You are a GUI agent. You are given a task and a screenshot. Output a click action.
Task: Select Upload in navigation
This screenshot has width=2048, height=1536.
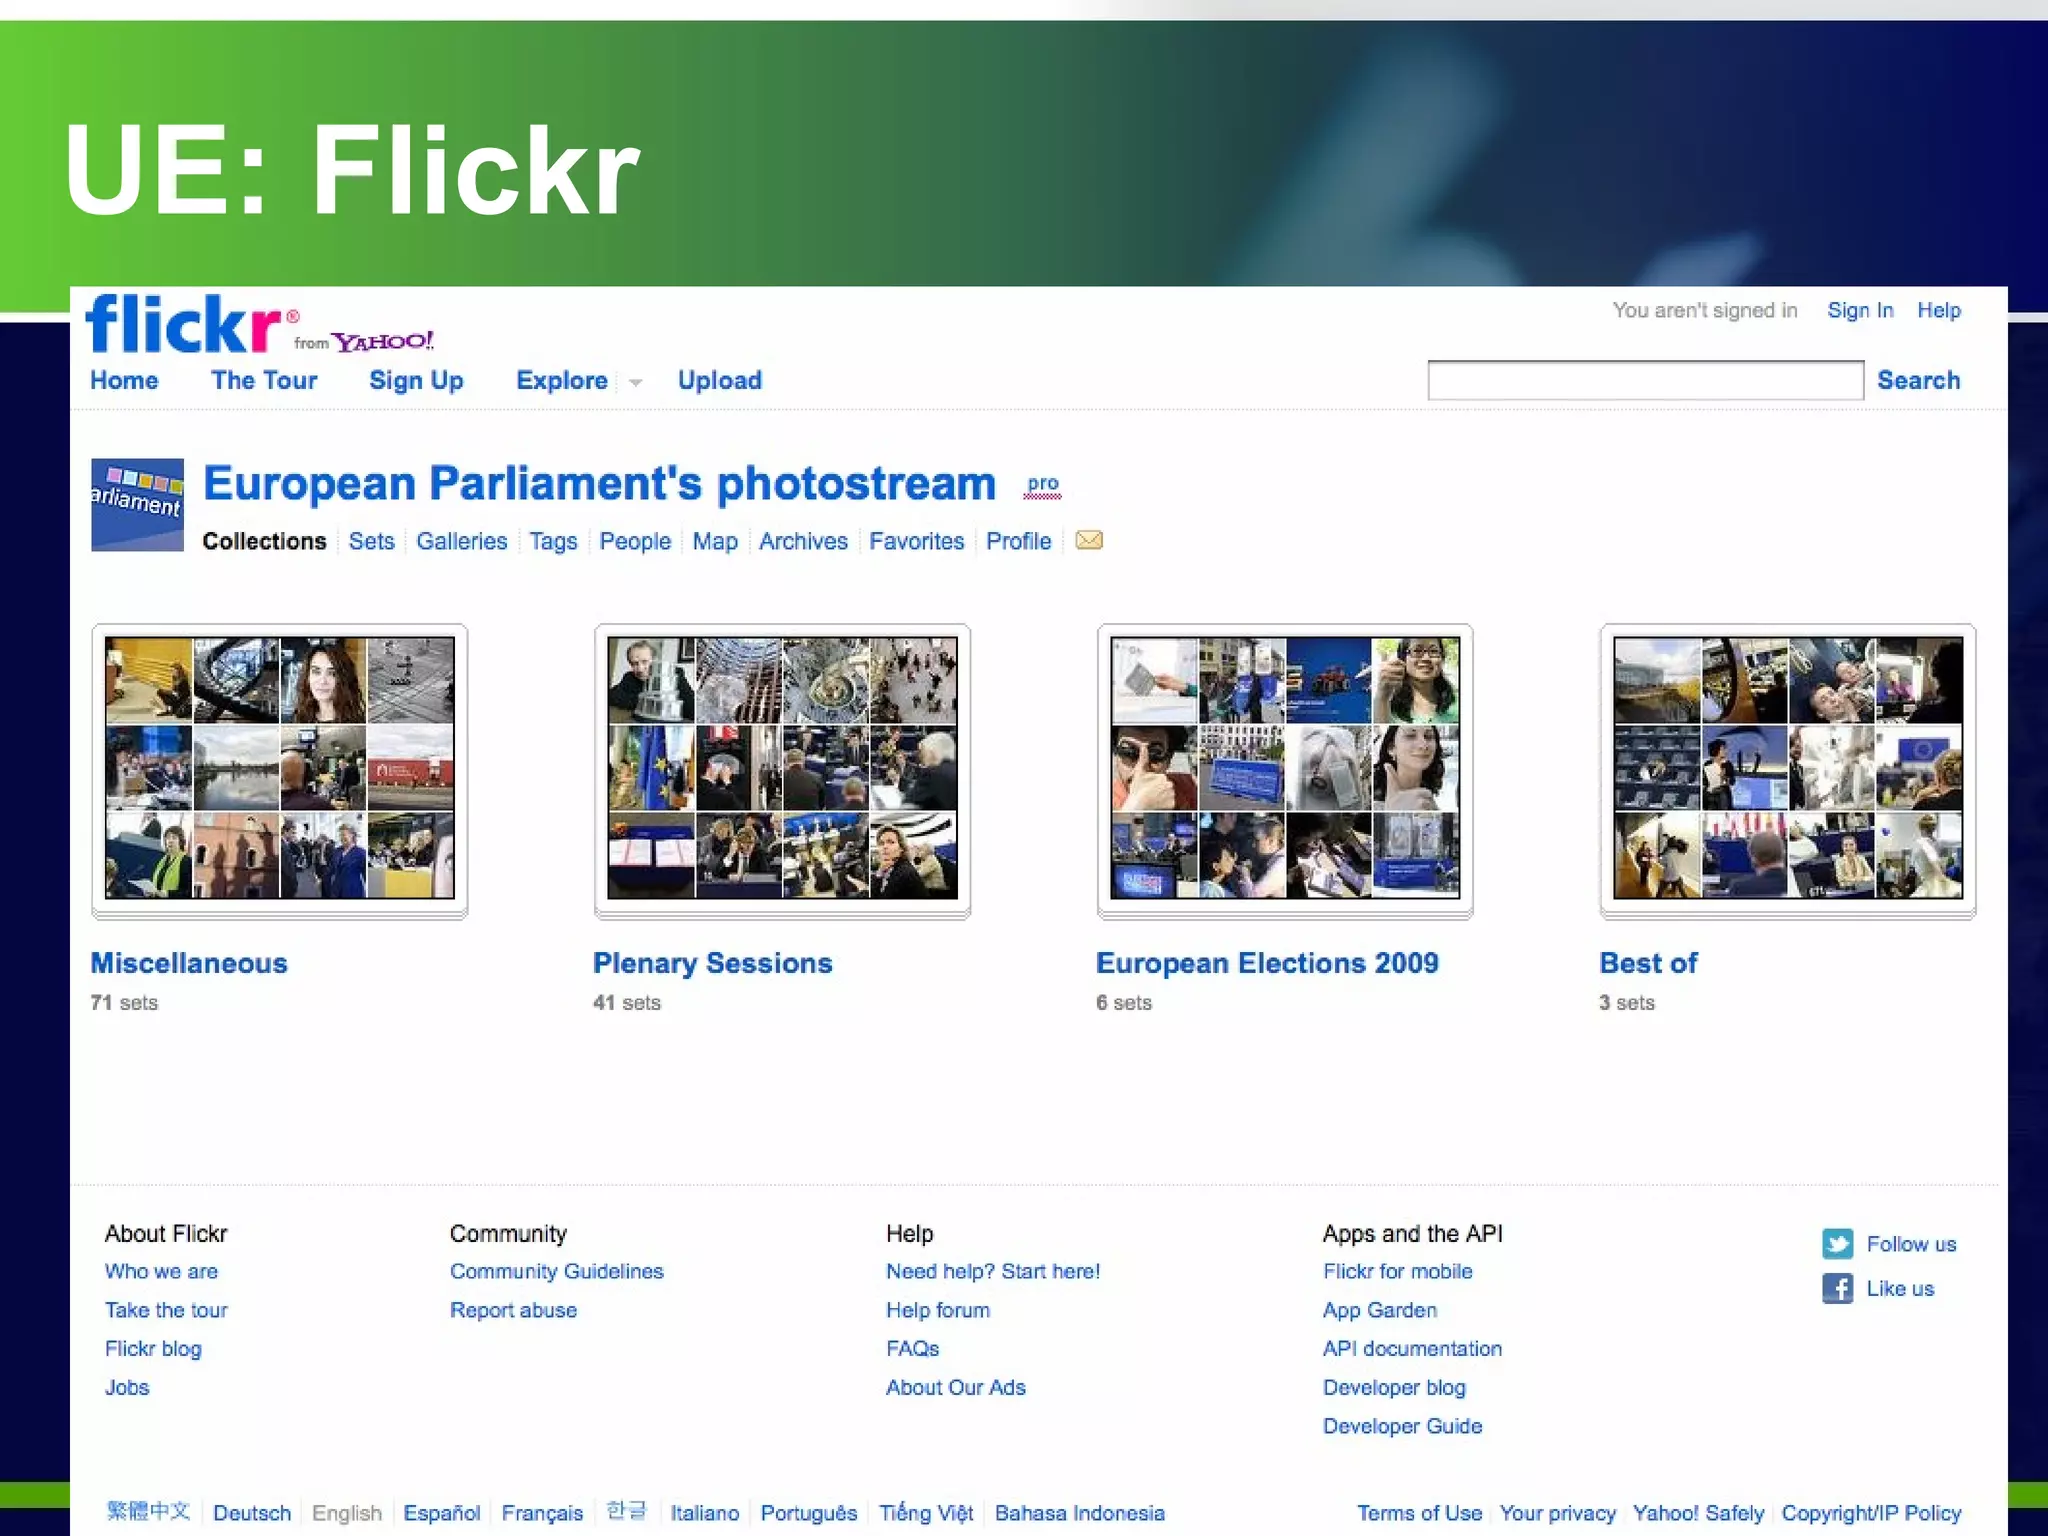tap(720, 381)
